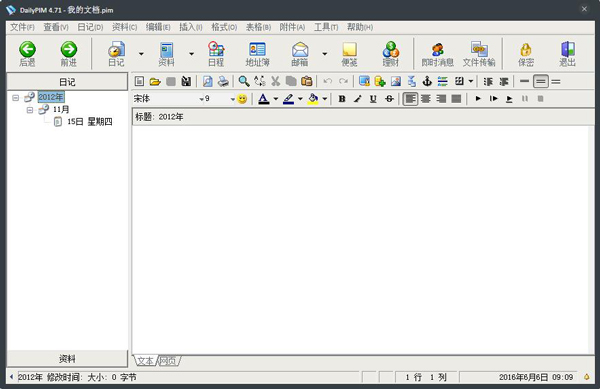
Task: Click inside the blank text editing area
Action: [361, 240]
